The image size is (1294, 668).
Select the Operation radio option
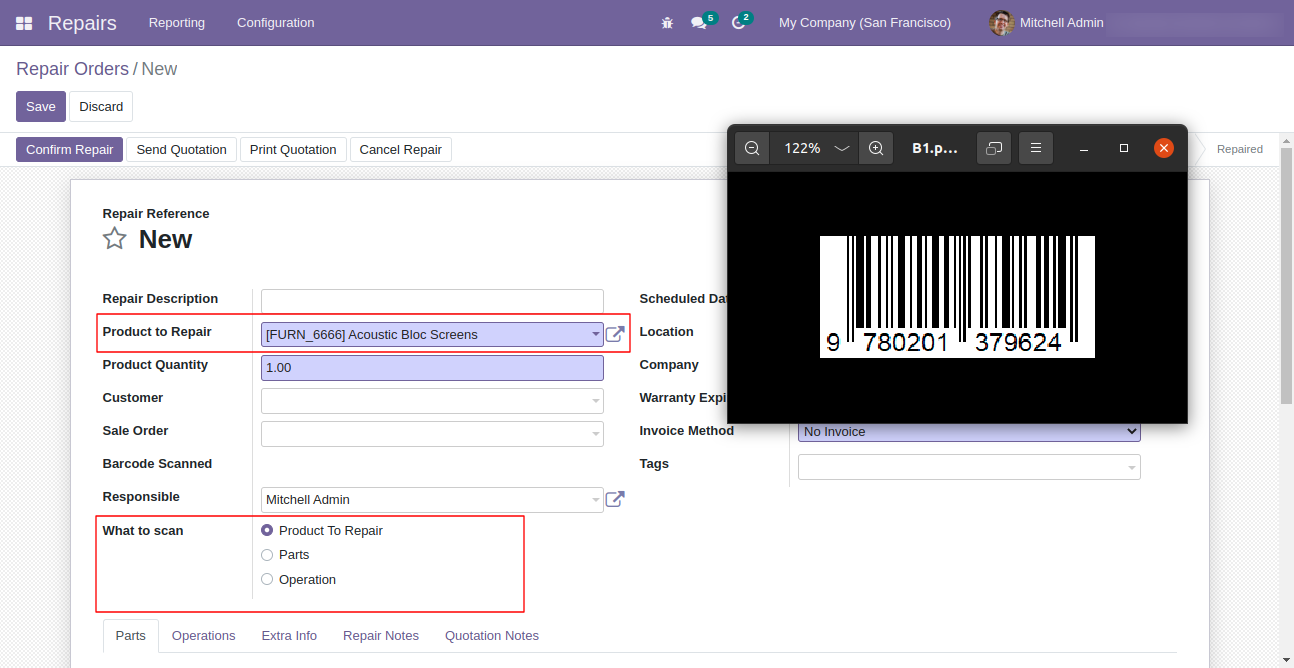click(267, 579)
